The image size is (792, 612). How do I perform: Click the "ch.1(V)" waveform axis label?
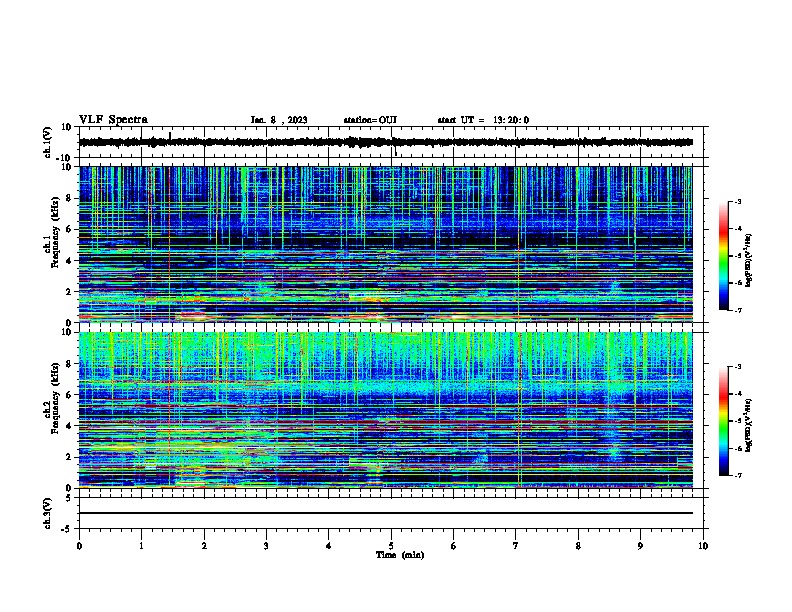[48, 142]
